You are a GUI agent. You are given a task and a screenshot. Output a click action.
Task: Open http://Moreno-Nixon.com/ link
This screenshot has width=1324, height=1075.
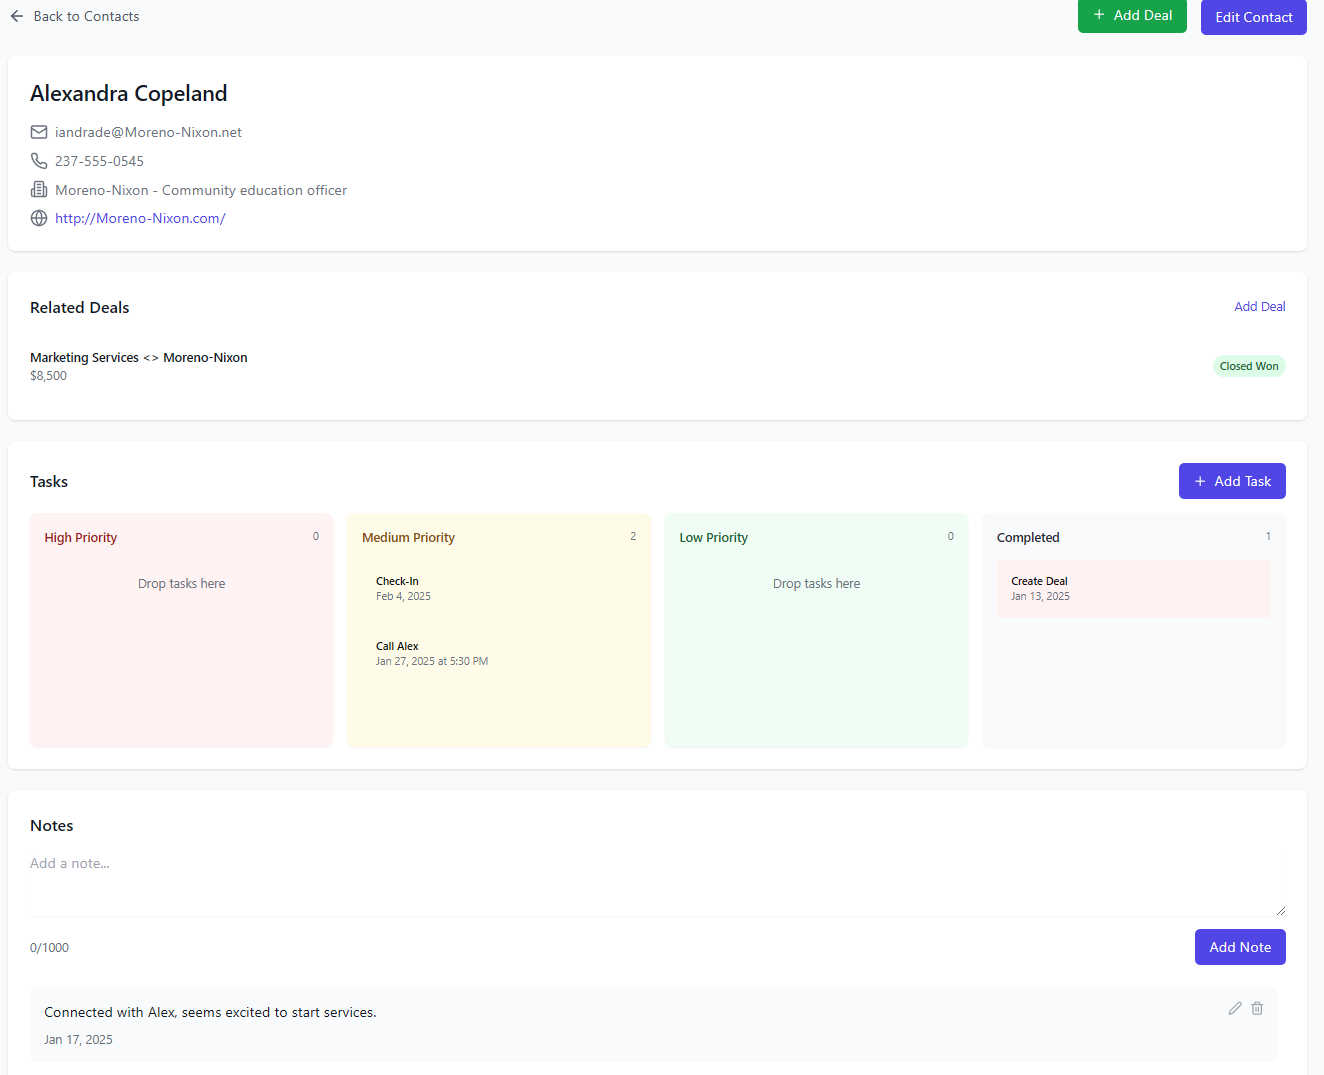[140, 218]
